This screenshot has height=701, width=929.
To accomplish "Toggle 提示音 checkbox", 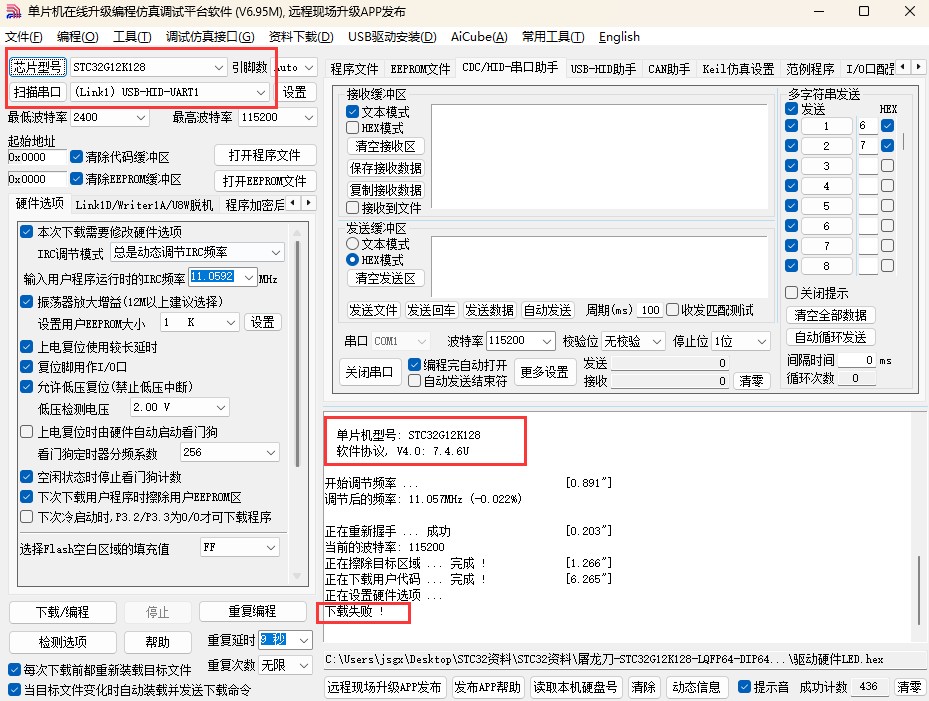I will 745,687.
